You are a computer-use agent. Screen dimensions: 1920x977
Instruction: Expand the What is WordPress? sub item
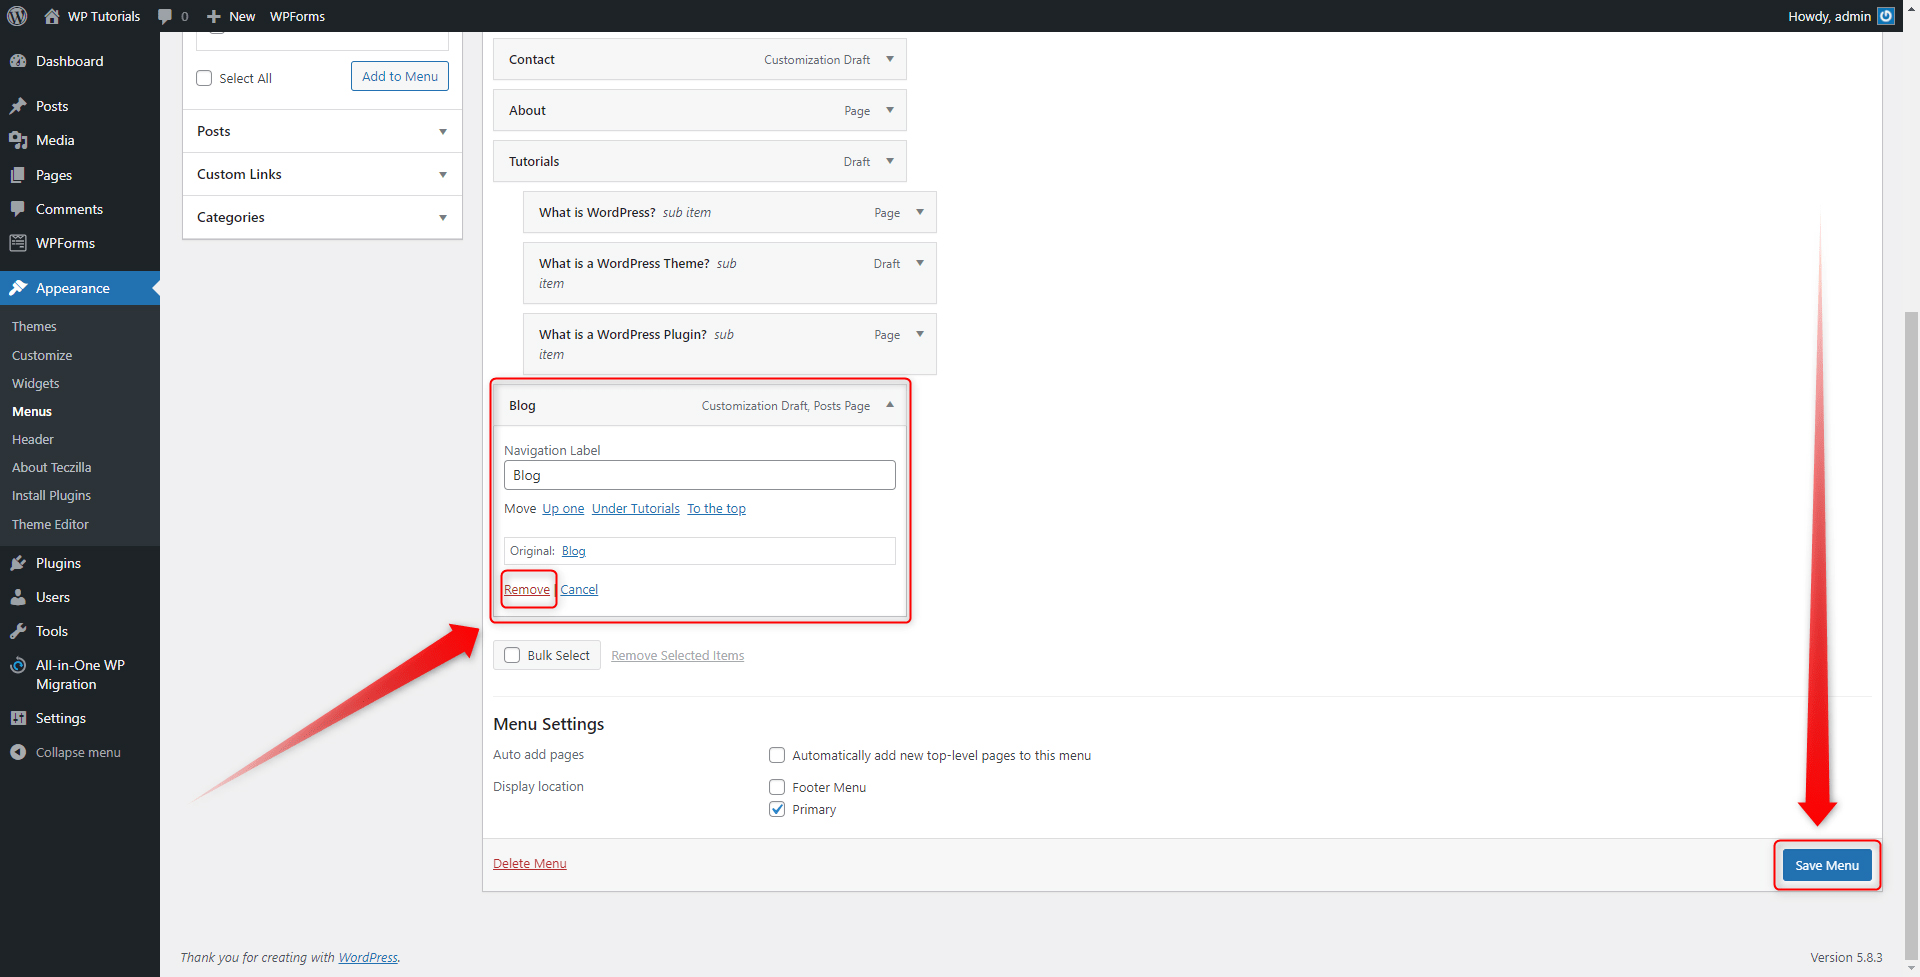click(x=920, y=212)
